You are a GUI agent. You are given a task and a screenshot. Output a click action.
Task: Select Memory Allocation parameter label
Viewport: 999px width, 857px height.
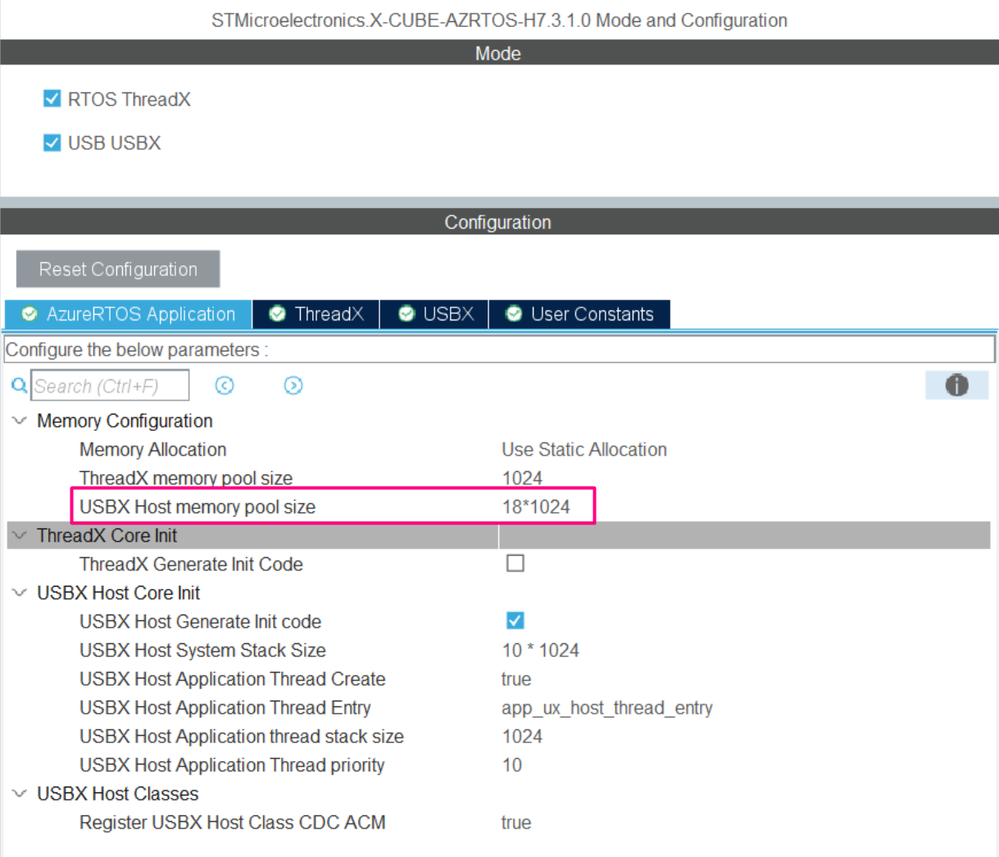153,449
